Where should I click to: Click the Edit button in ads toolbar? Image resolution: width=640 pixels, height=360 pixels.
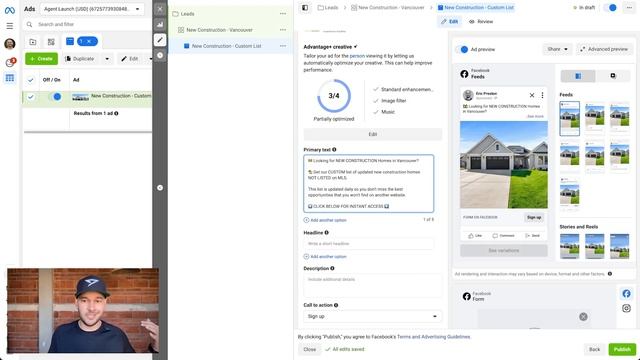[x=130, y=59]
